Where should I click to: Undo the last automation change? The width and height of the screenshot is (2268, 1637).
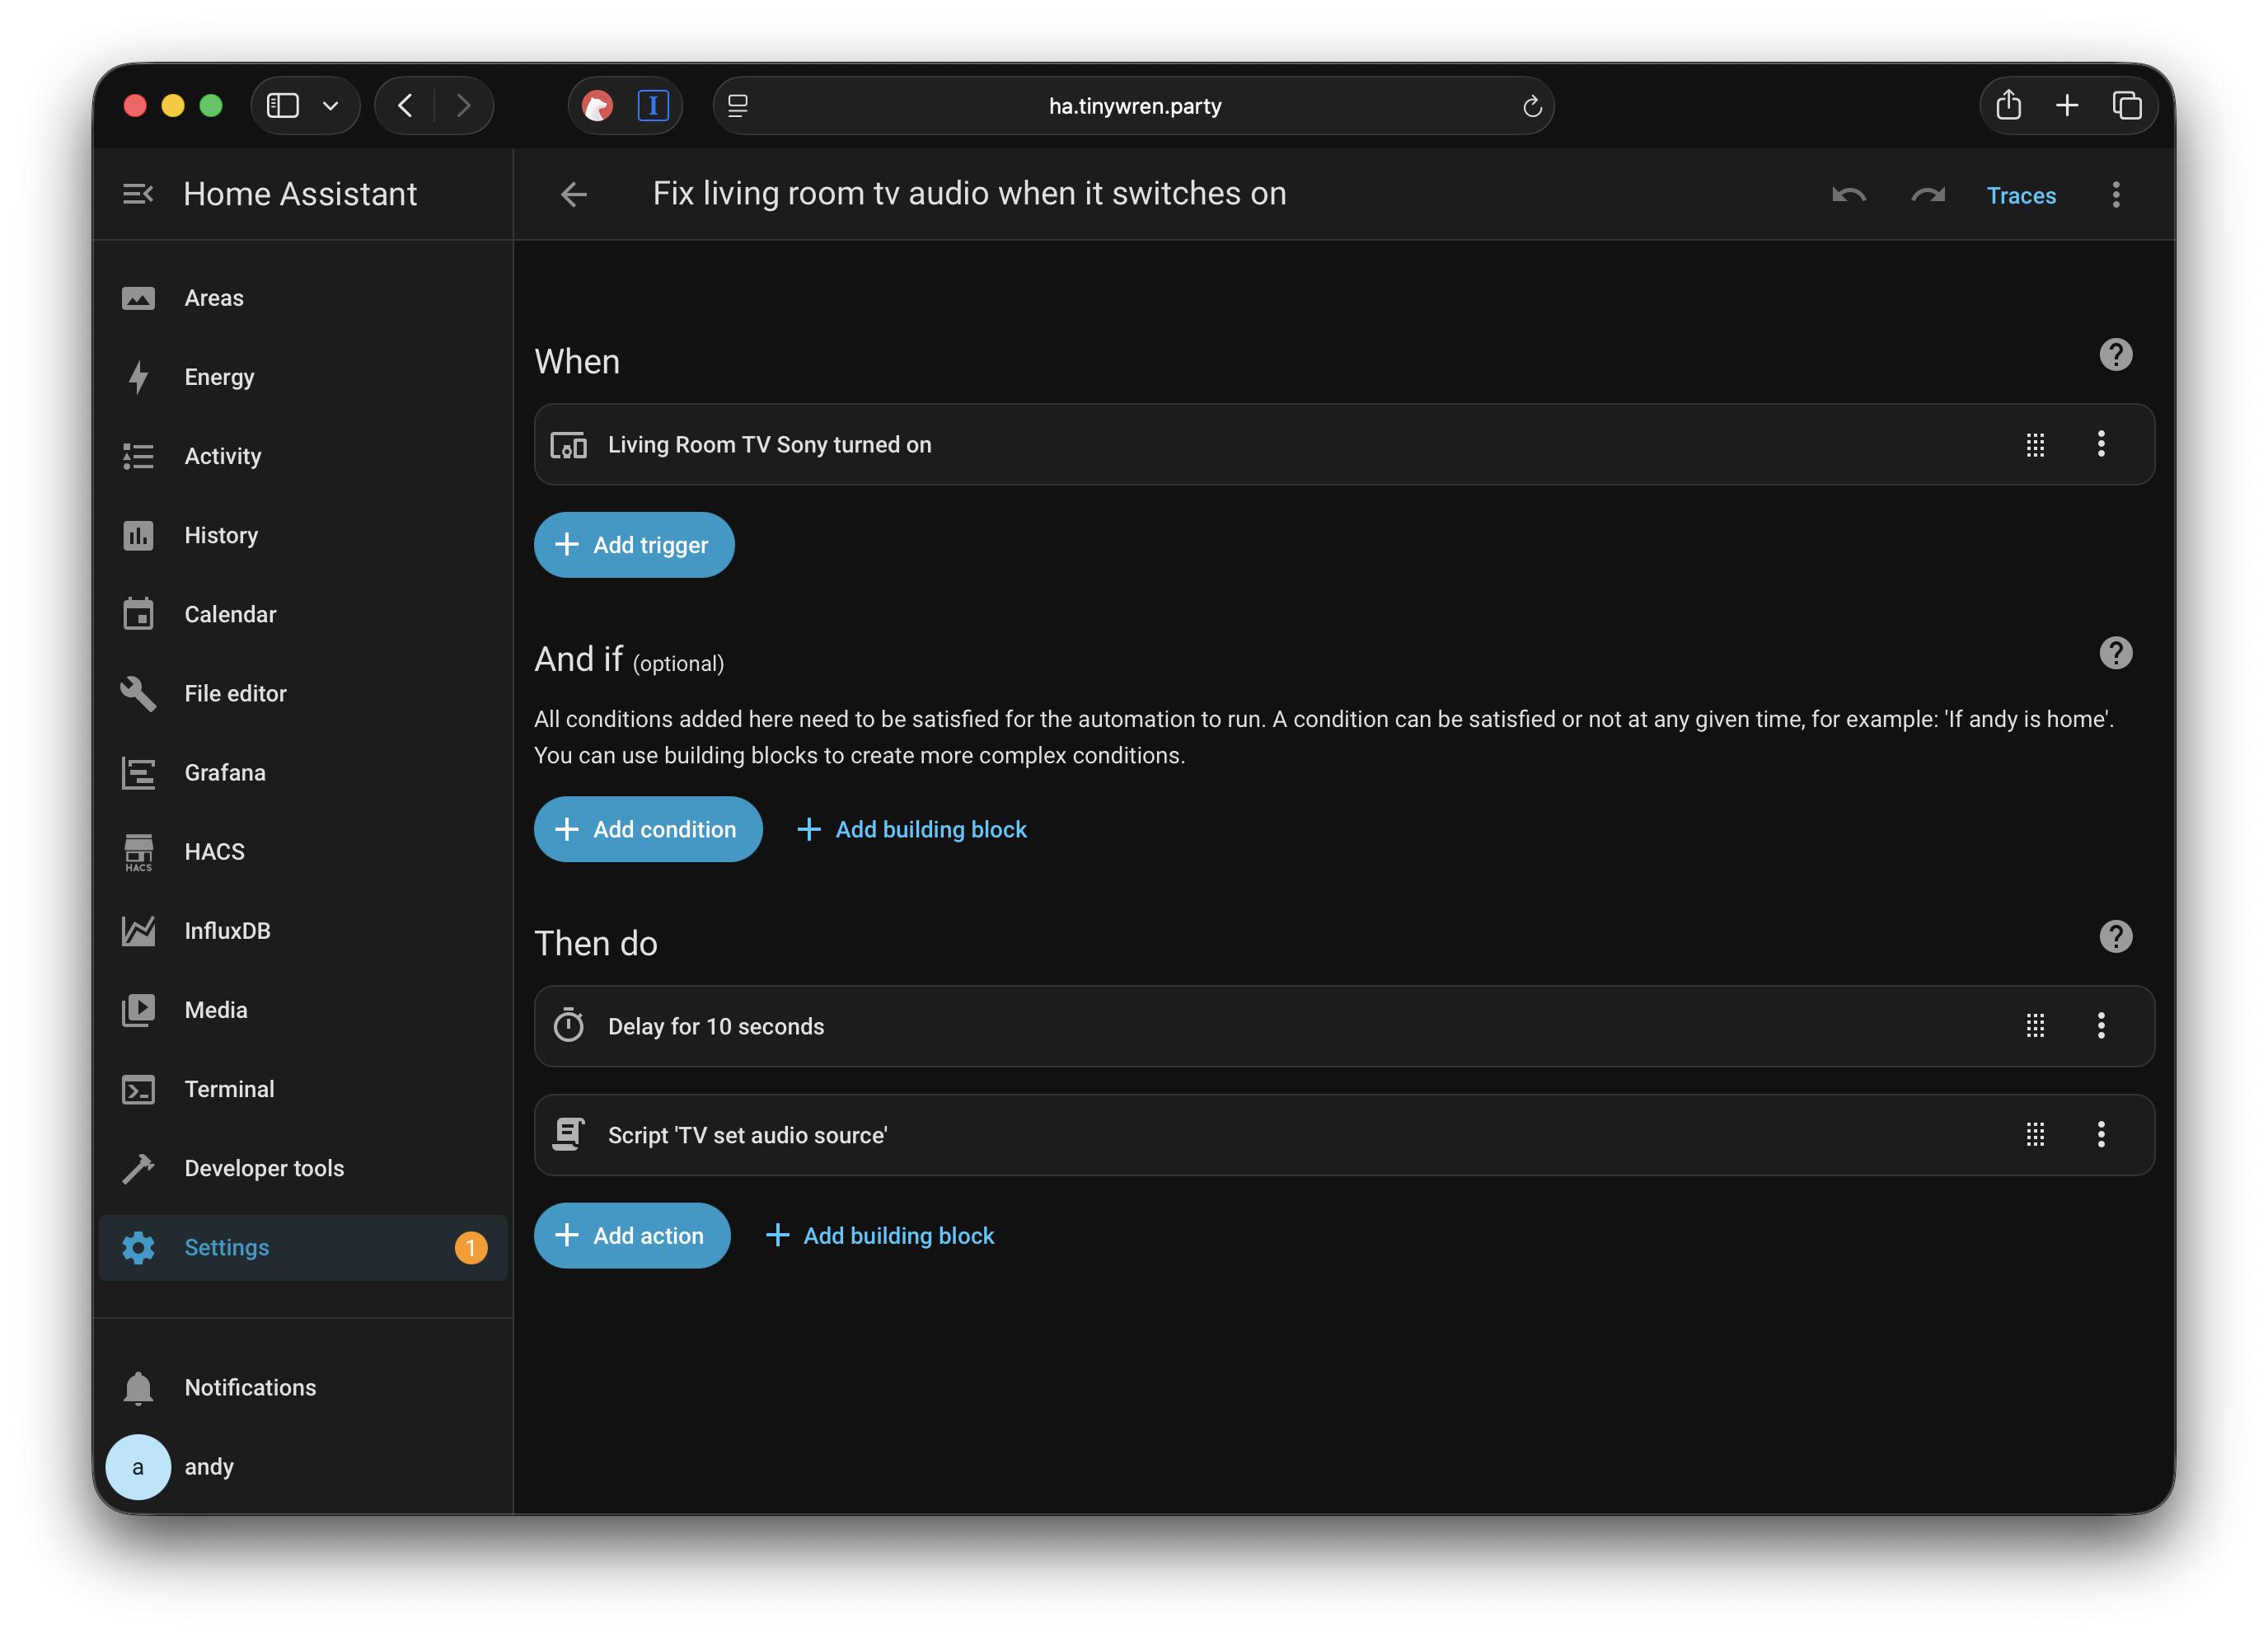pos(1848,195)
